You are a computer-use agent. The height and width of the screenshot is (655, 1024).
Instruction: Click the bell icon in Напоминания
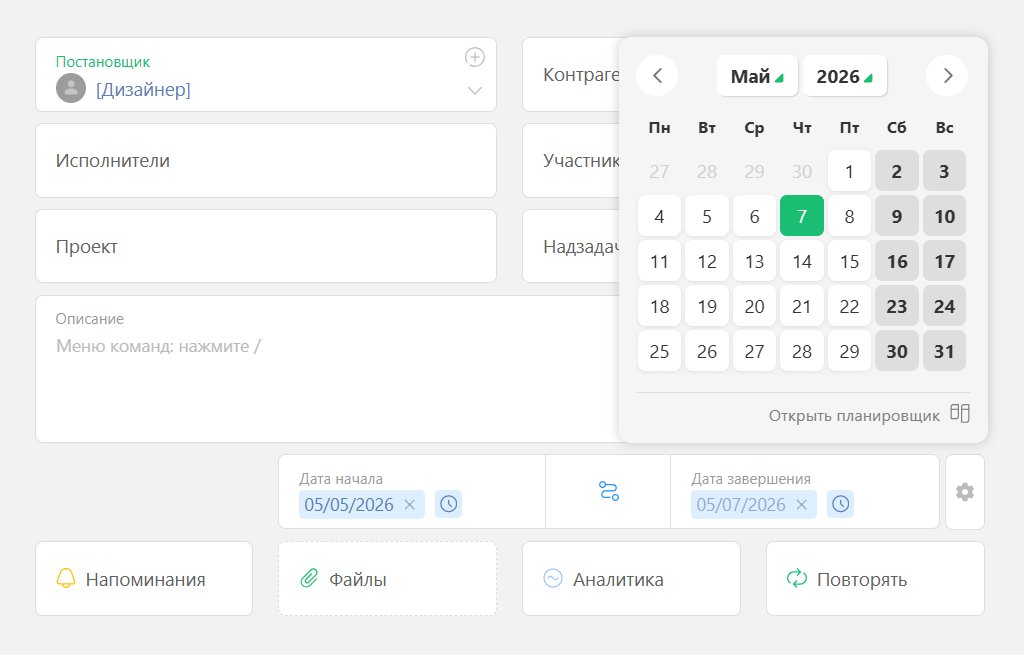point(66,578)
